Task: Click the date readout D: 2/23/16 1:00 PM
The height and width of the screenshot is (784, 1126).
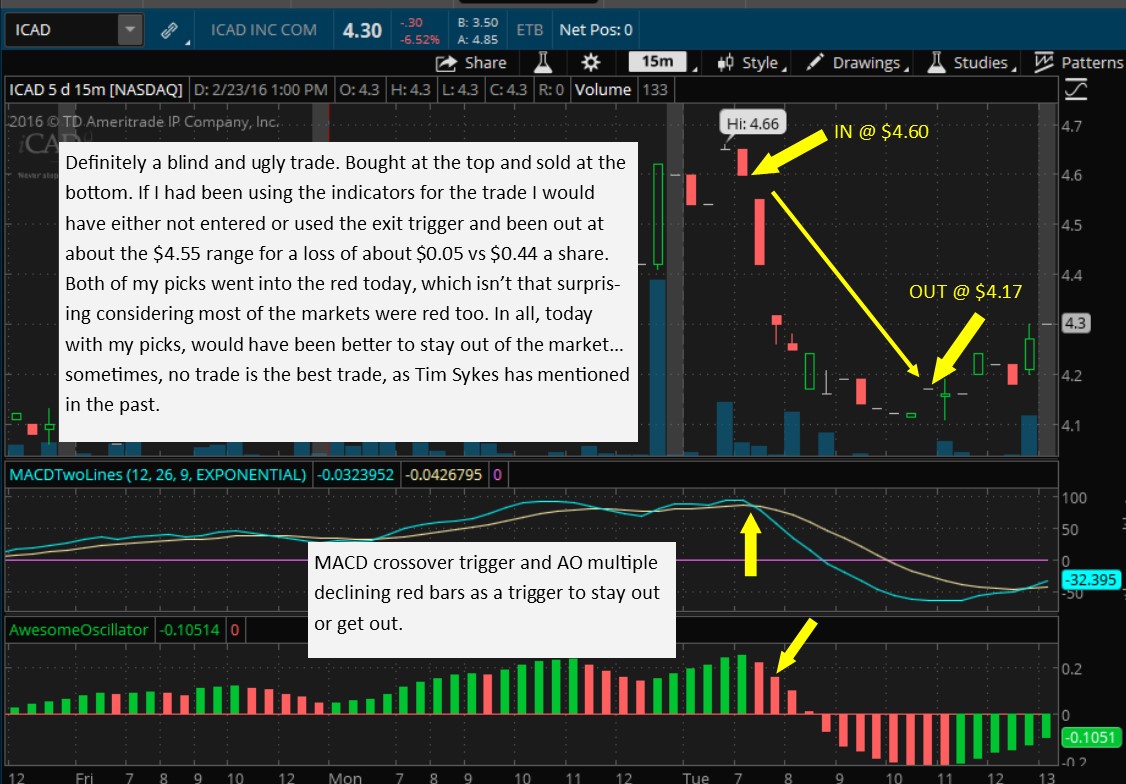Action: point(261,90)
